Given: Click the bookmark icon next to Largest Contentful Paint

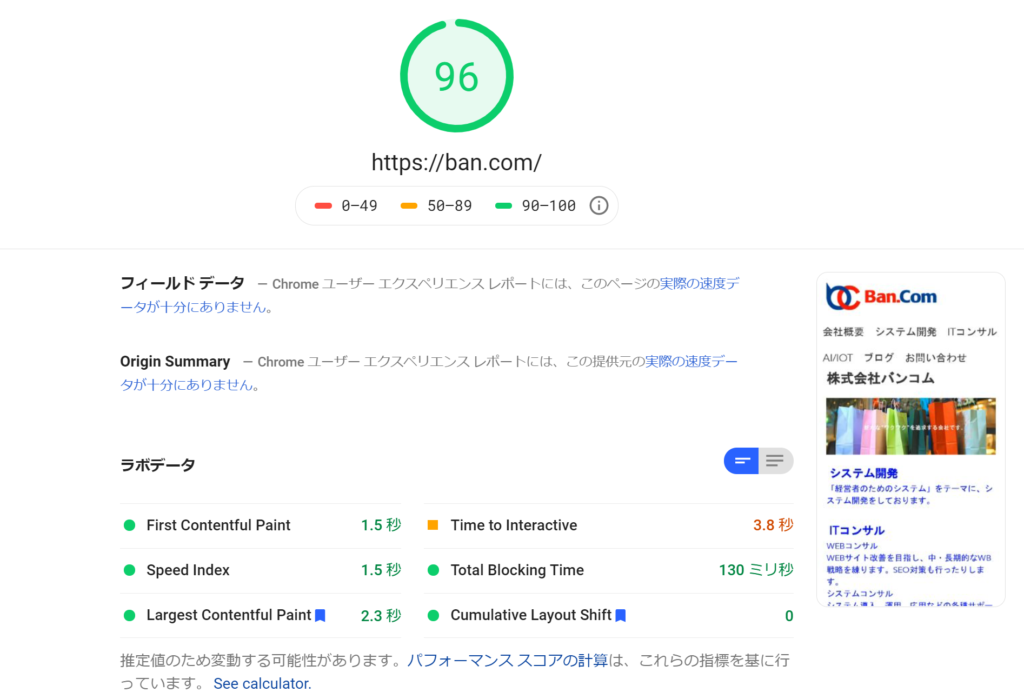Looking at the screenshot, I should (320, 616).
